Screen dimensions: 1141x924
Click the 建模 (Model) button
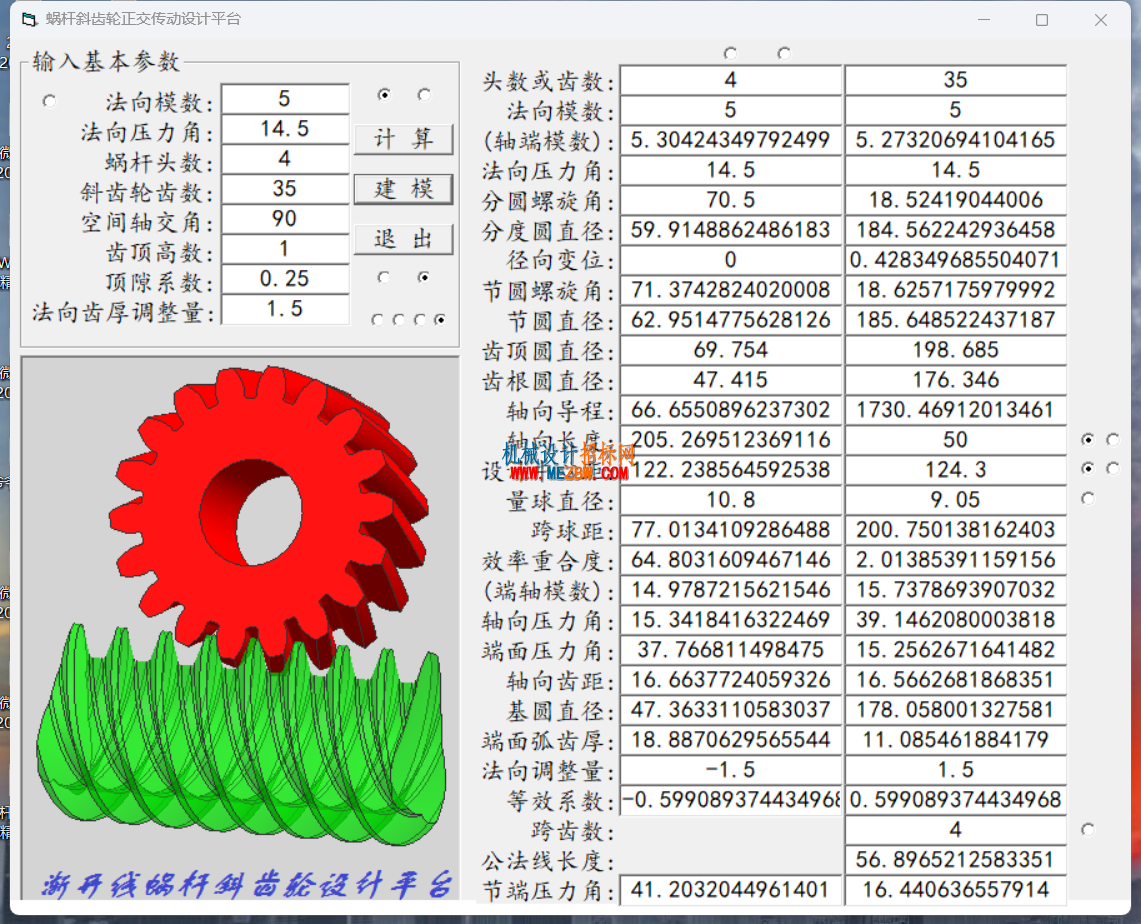click(x=404, y=189)
